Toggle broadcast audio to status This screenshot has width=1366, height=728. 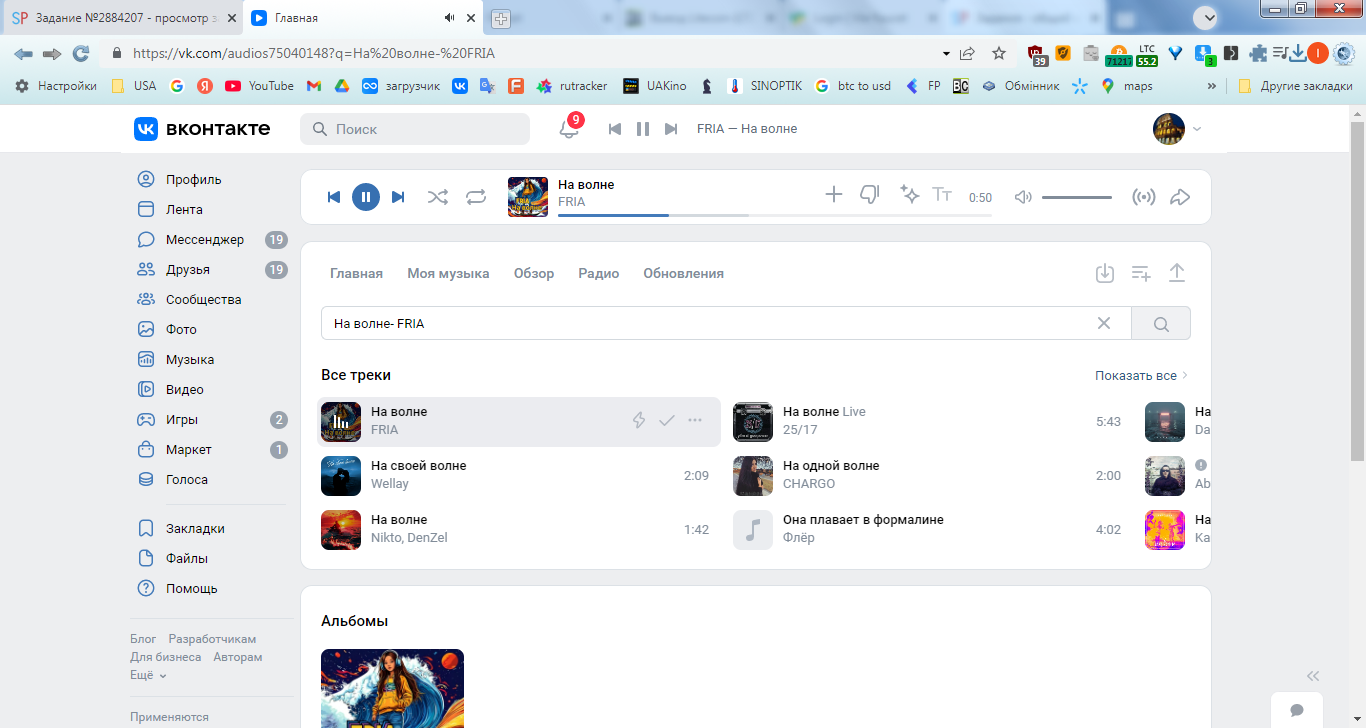pyautogui.click(x=1143, y=197)
